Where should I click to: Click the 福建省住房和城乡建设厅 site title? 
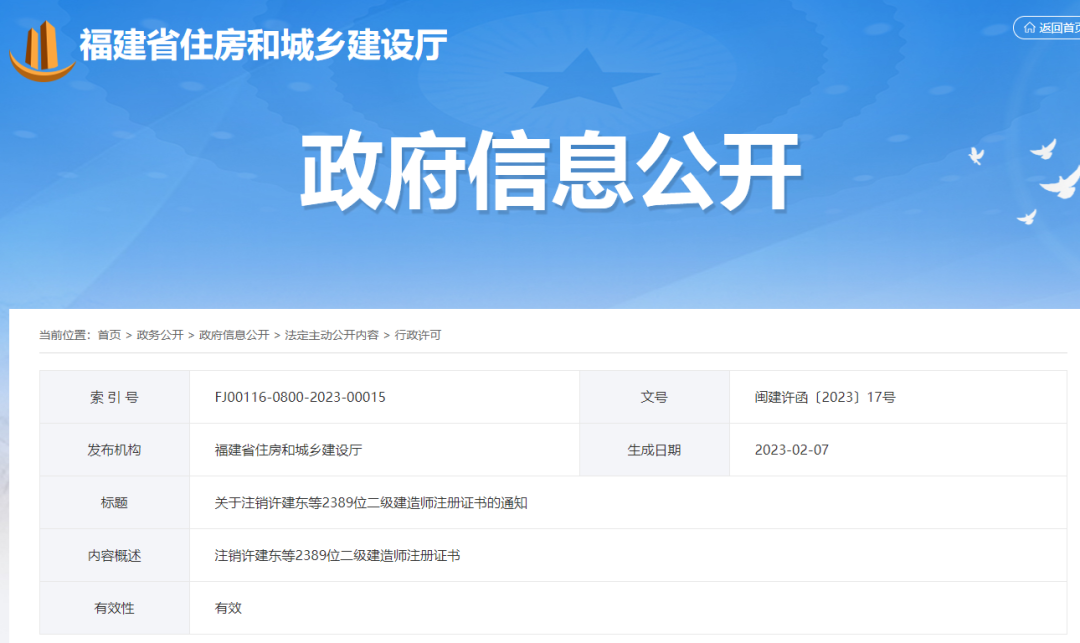[x=263, y=45]
